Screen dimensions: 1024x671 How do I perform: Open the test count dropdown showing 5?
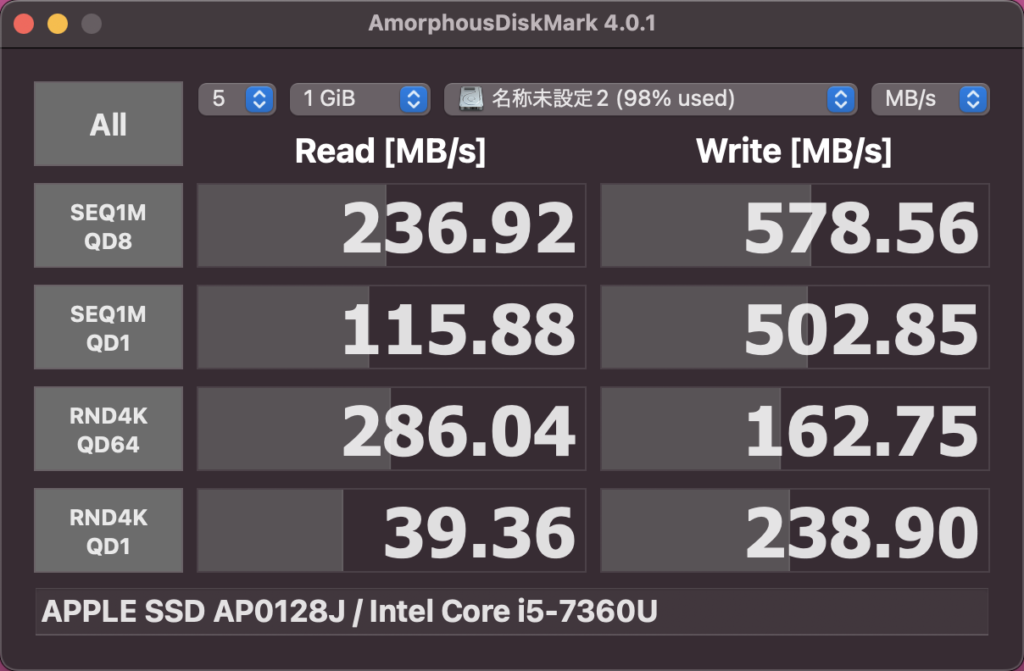[236, 99]
